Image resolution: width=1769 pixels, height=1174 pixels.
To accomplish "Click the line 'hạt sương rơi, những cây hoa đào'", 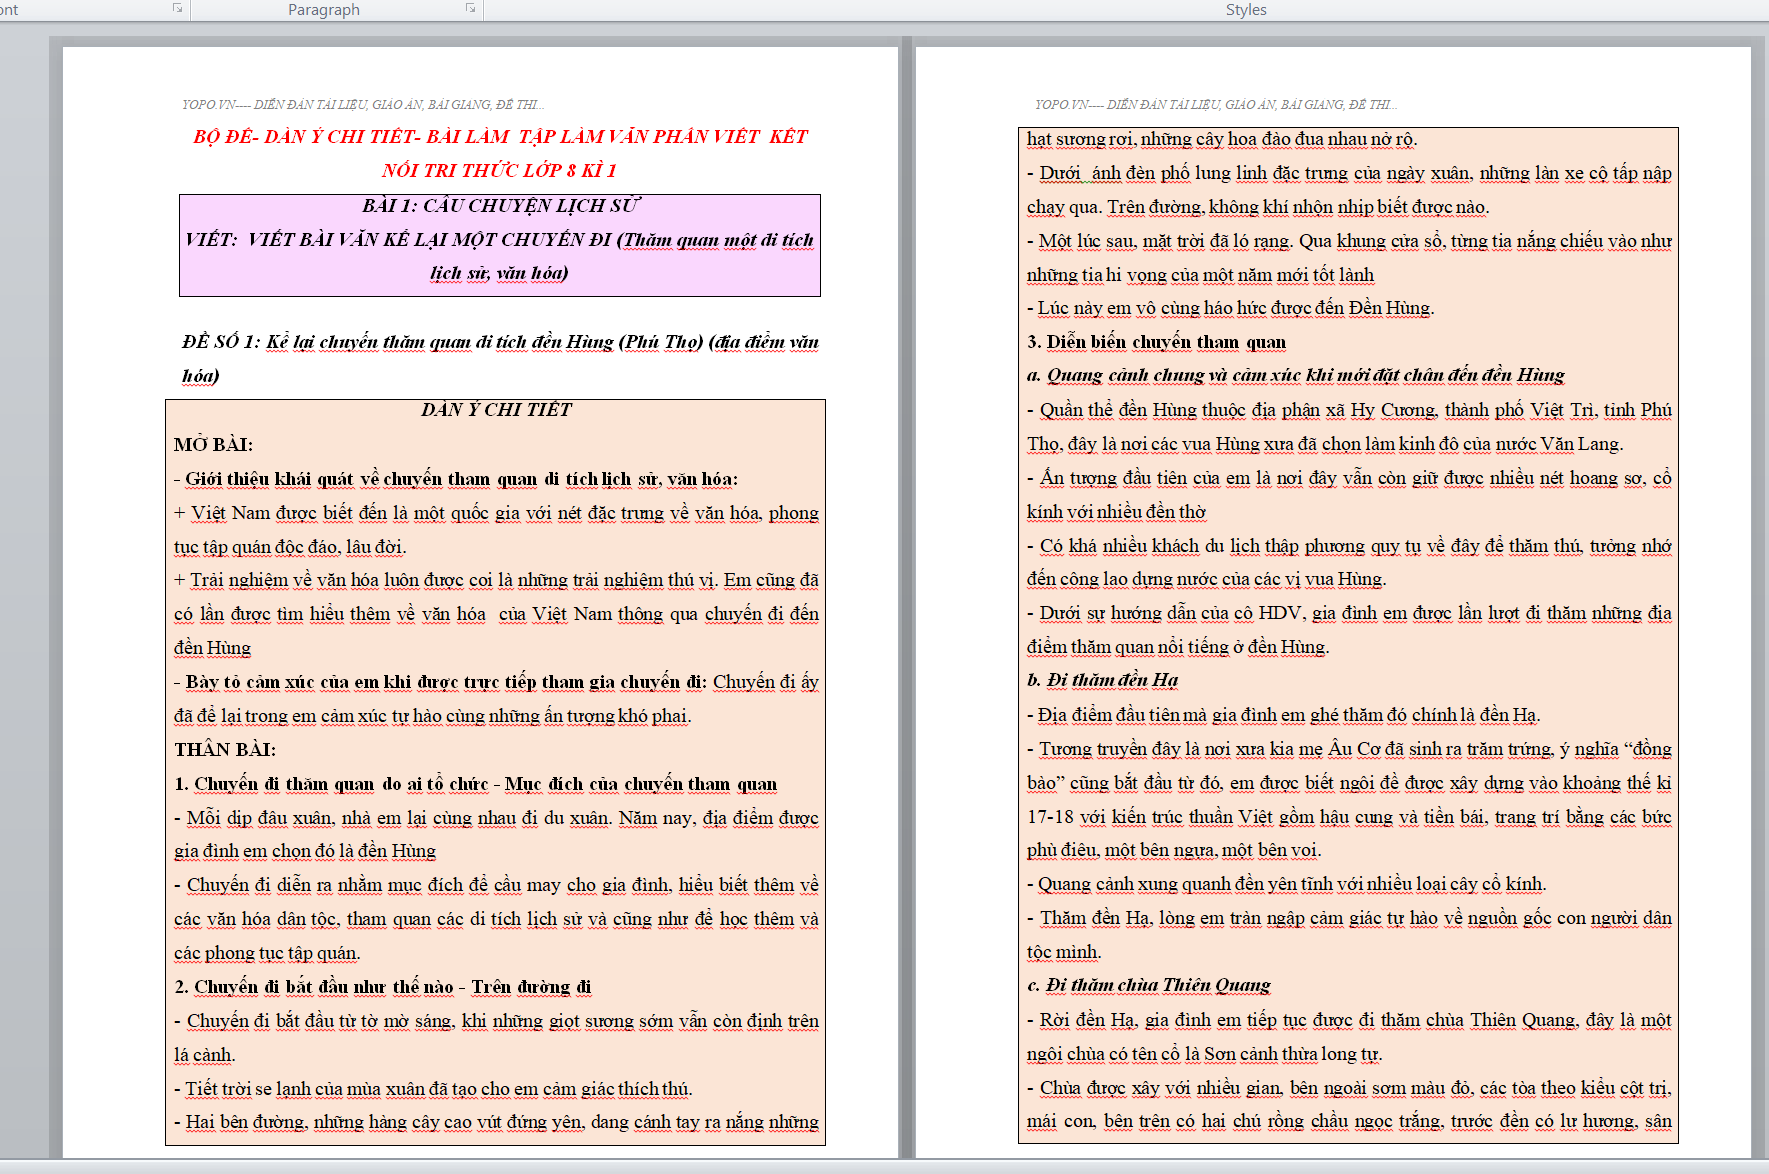I will [x=1222, y=139].
